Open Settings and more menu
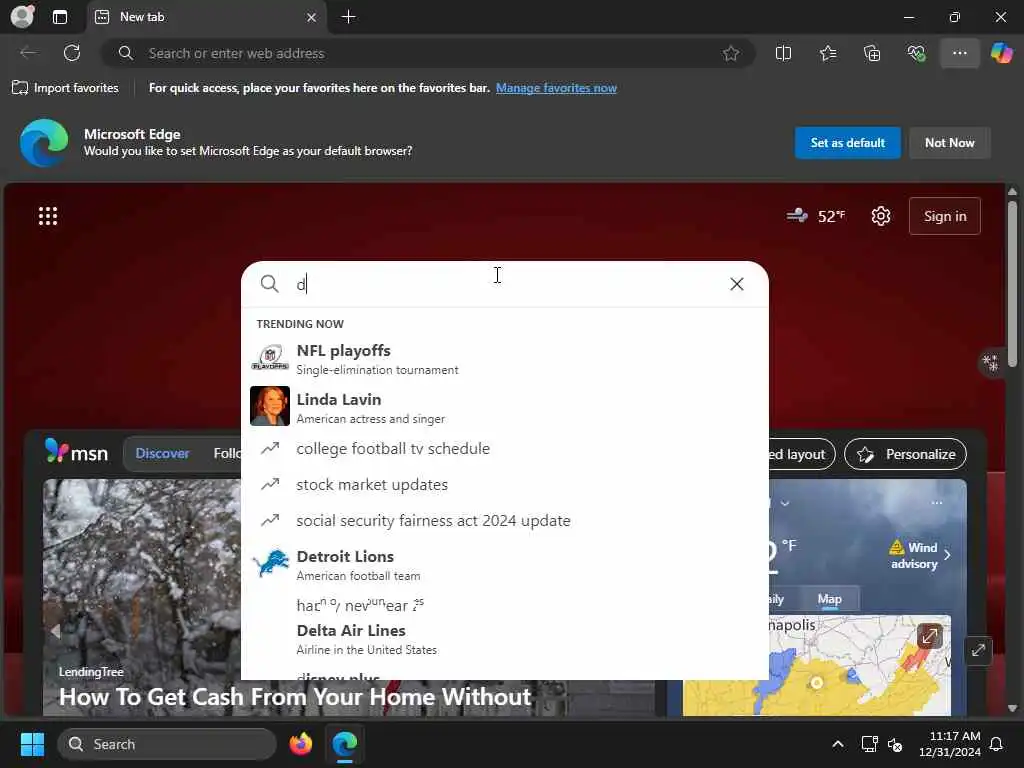Viewport: 1024px width, 768px height. coord(959,53)
